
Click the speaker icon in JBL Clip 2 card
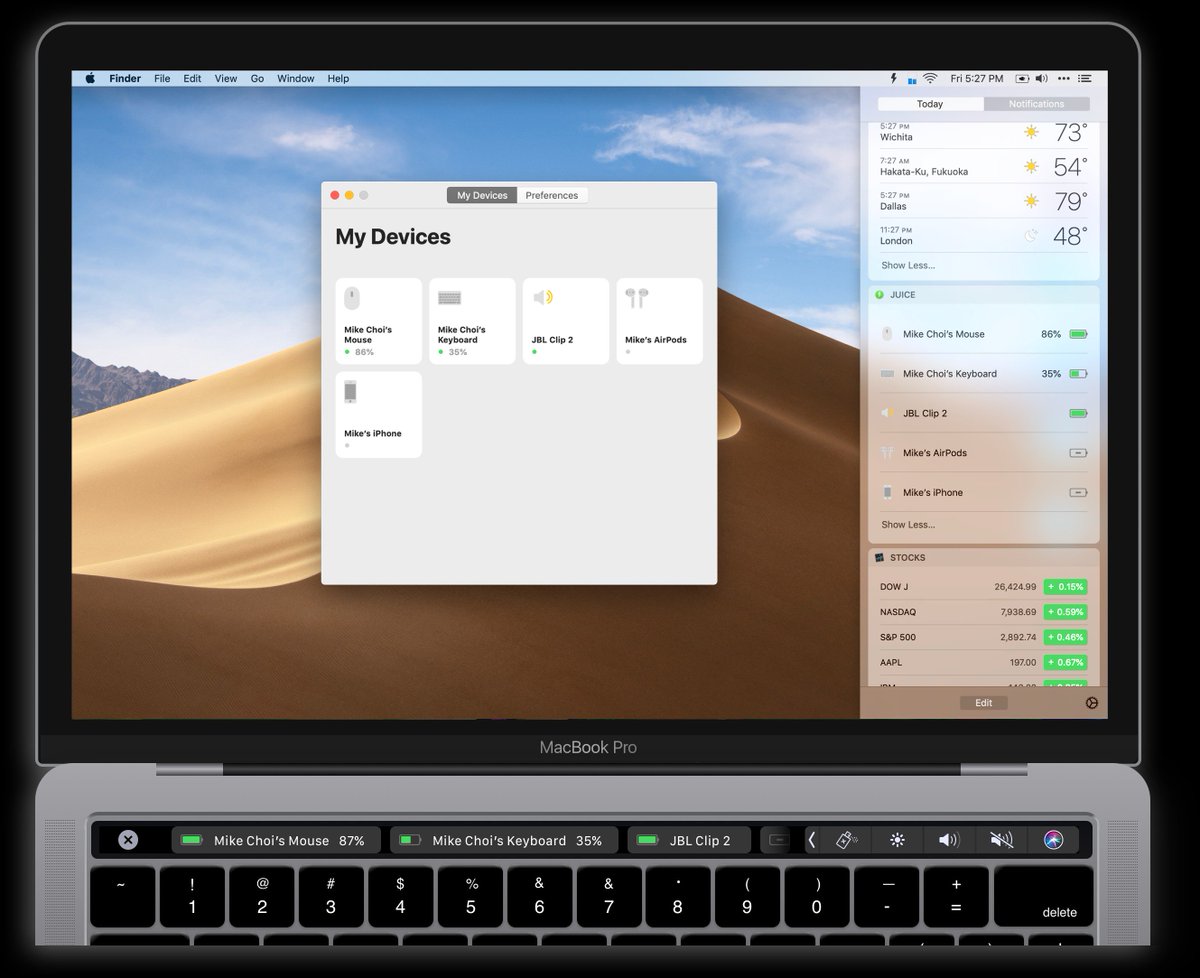point(543,297)
